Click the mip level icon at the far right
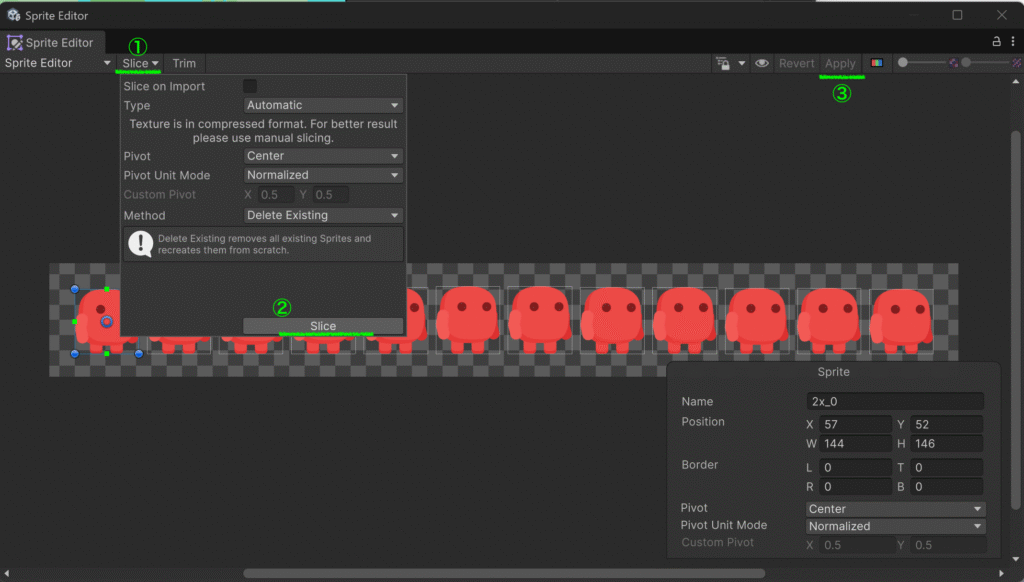 [x=1016, y=63]
